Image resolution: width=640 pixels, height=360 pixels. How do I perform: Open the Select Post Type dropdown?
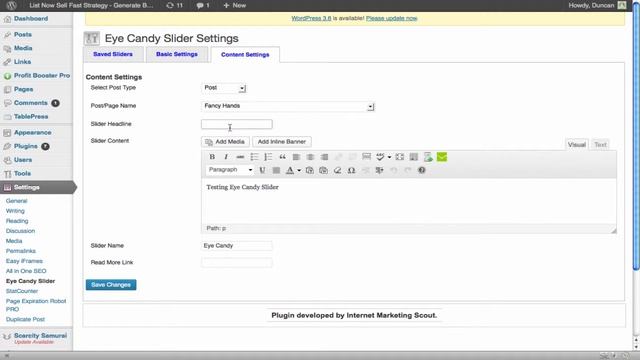click(x=224, y=88)
